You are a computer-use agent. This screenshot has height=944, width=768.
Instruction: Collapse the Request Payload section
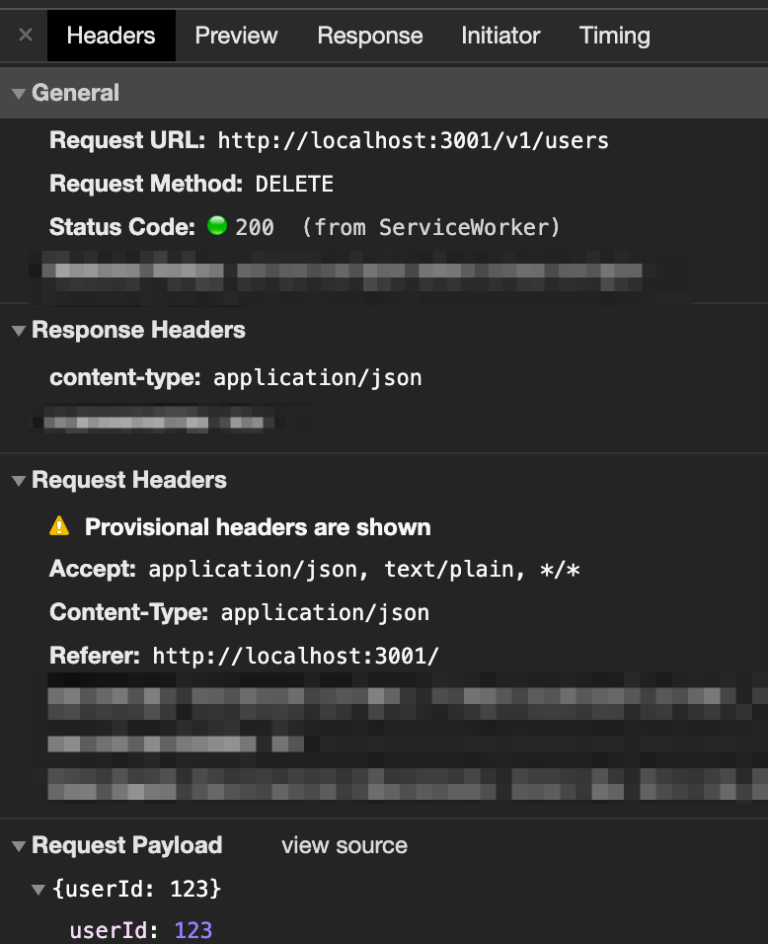[x=20, y=845]
